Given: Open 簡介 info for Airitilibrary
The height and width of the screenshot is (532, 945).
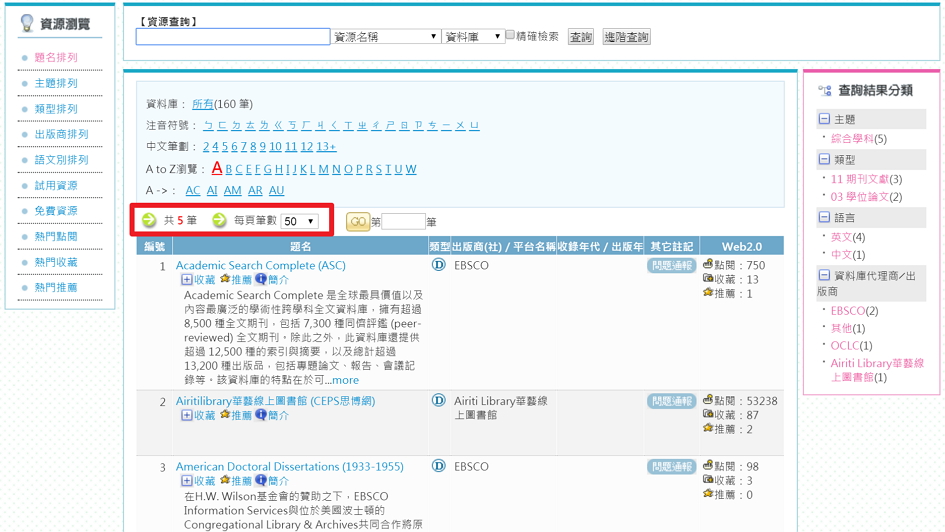Looking at the screenshot, I should click(x=272, y=415).
